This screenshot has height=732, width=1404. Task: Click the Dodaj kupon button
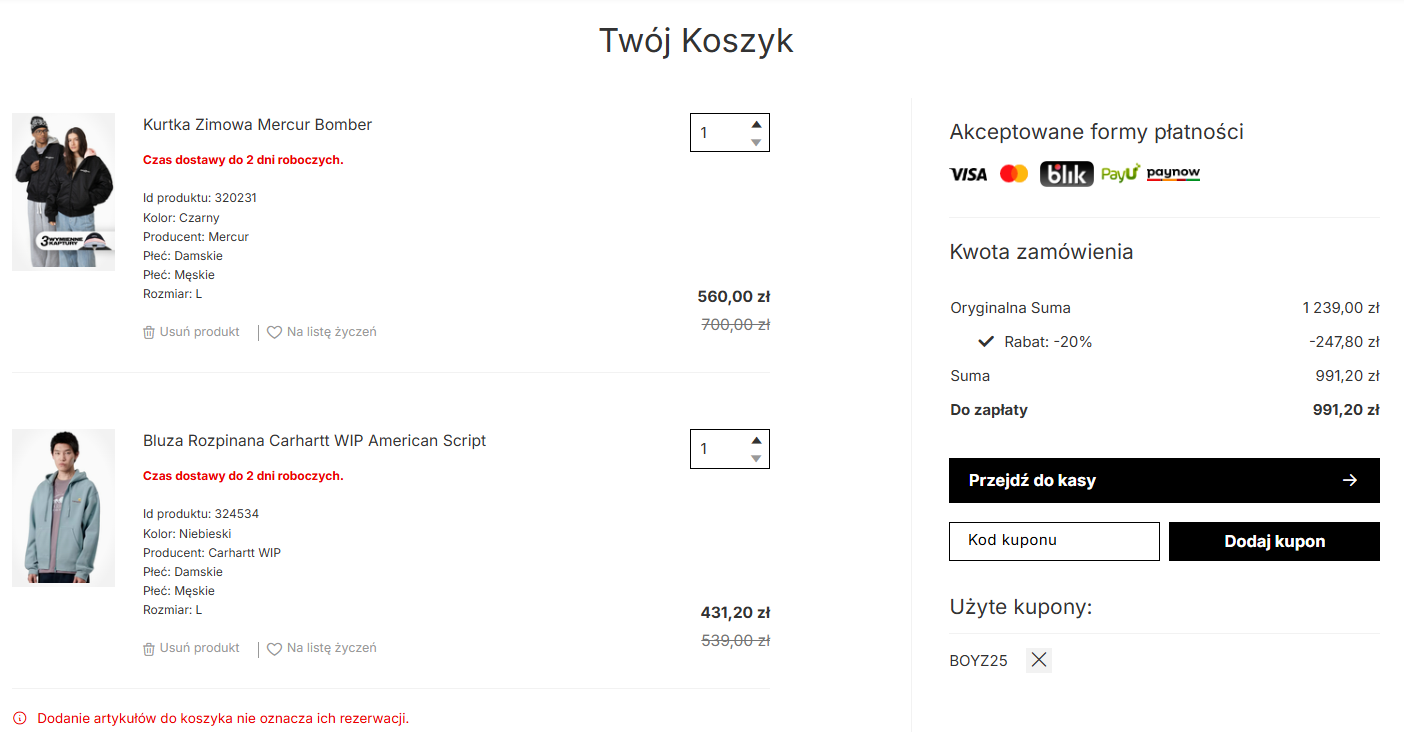[x=1274, y=541]
